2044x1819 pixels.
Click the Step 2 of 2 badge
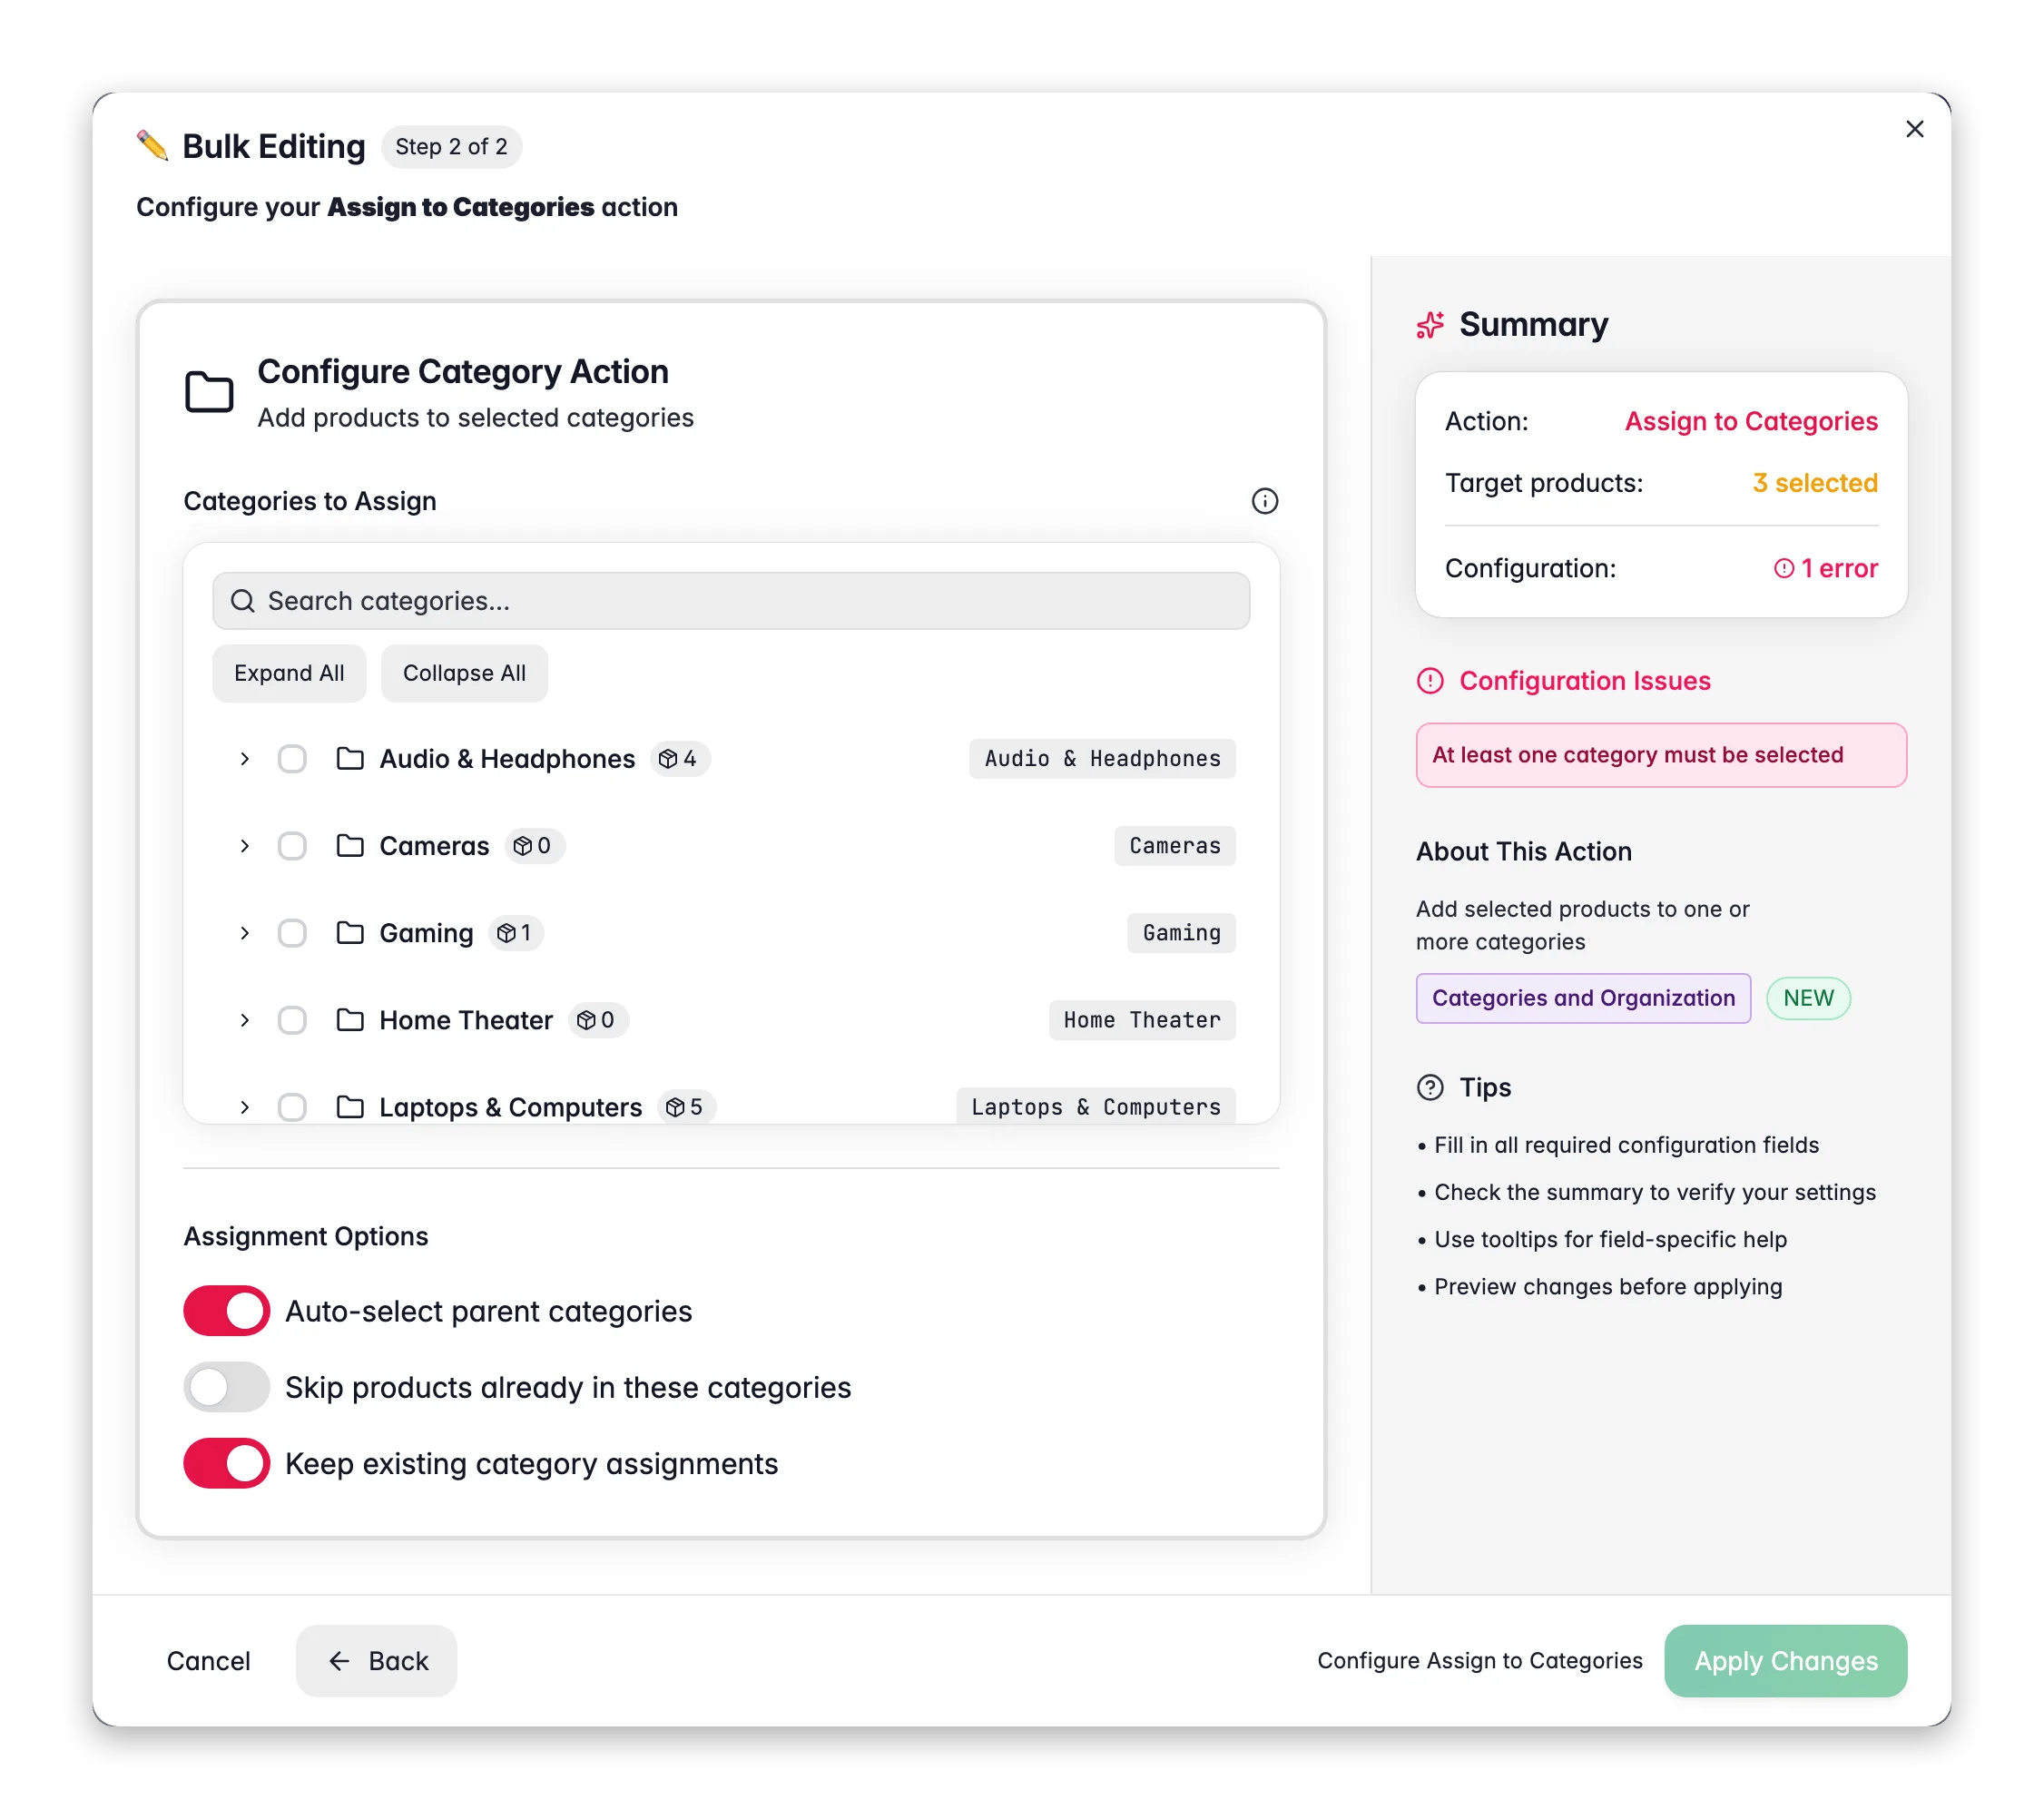(x=451, y=147)
